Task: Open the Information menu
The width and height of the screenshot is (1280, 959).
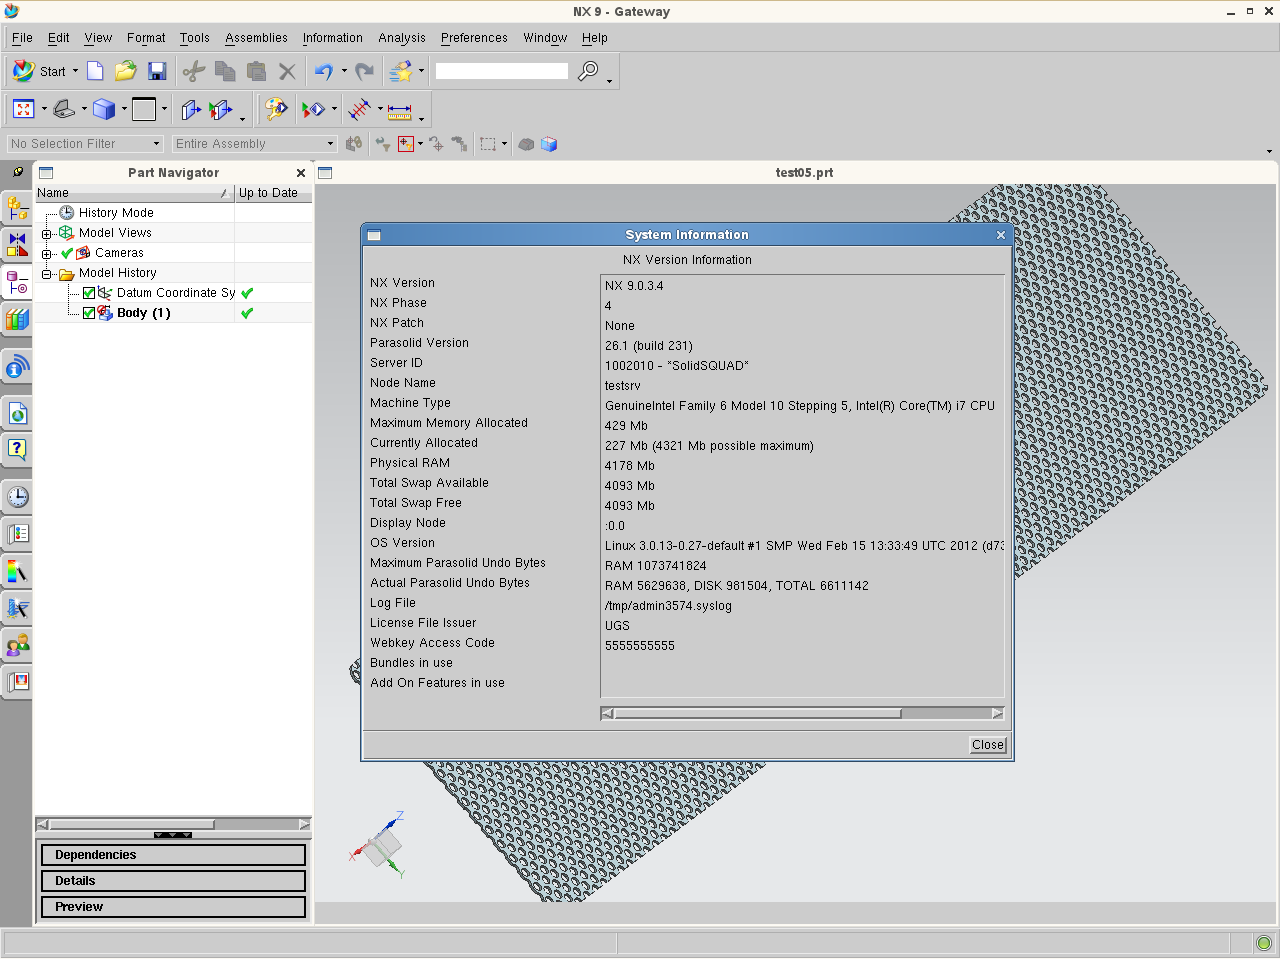Action: pos(333,38)
